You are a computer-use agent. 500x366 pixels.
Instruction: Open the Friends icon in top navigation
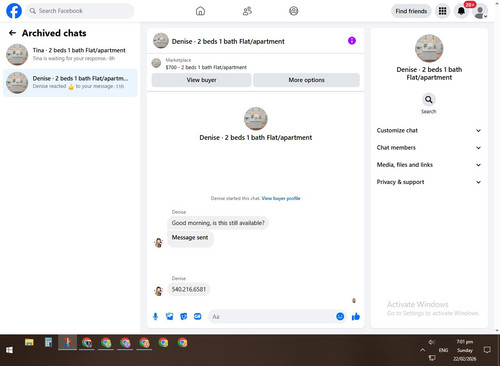(x=247, y=11)
